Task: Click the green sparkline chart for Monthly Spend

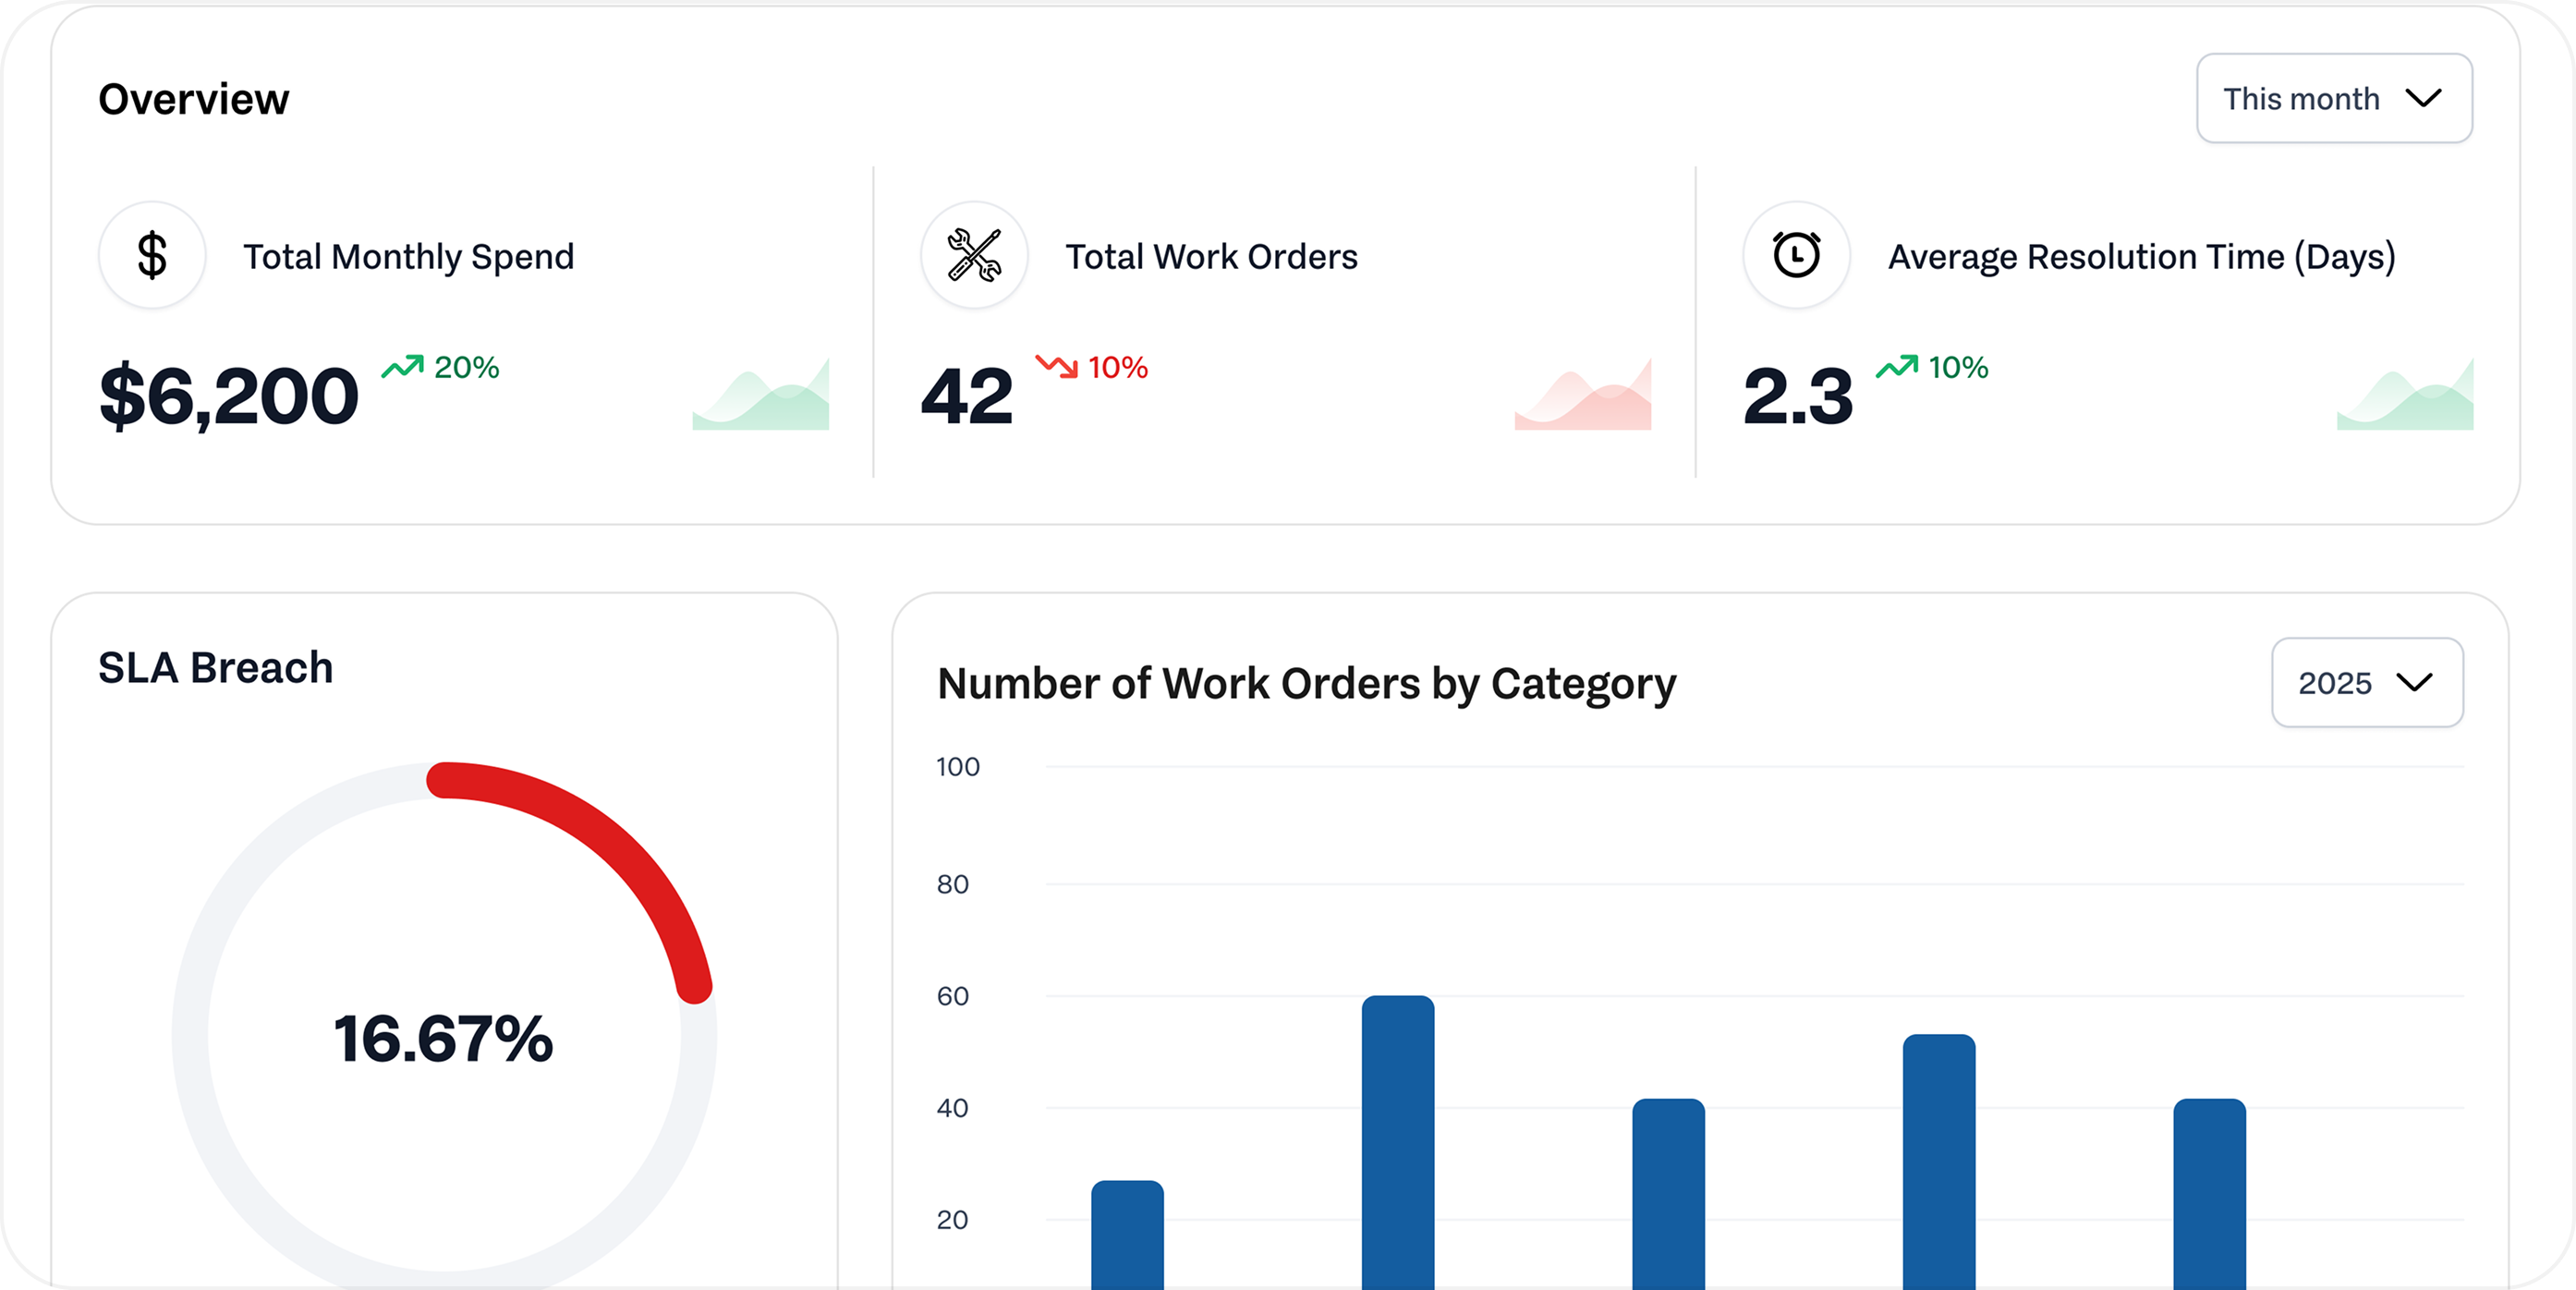Action: point(760,395)
